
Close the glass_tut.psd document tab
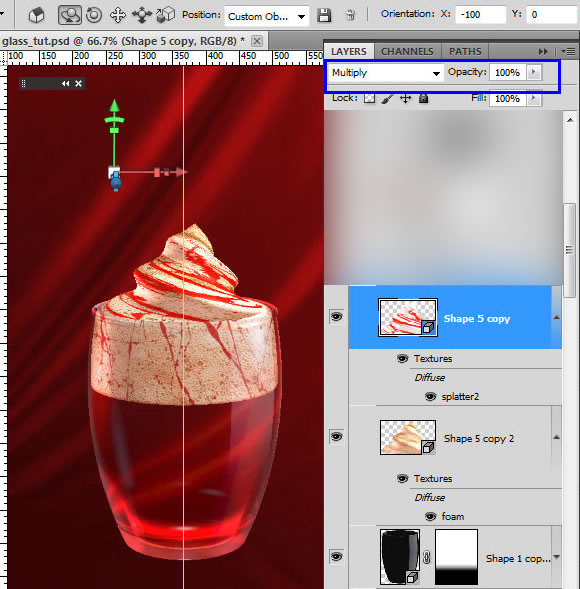click(257, 41)
